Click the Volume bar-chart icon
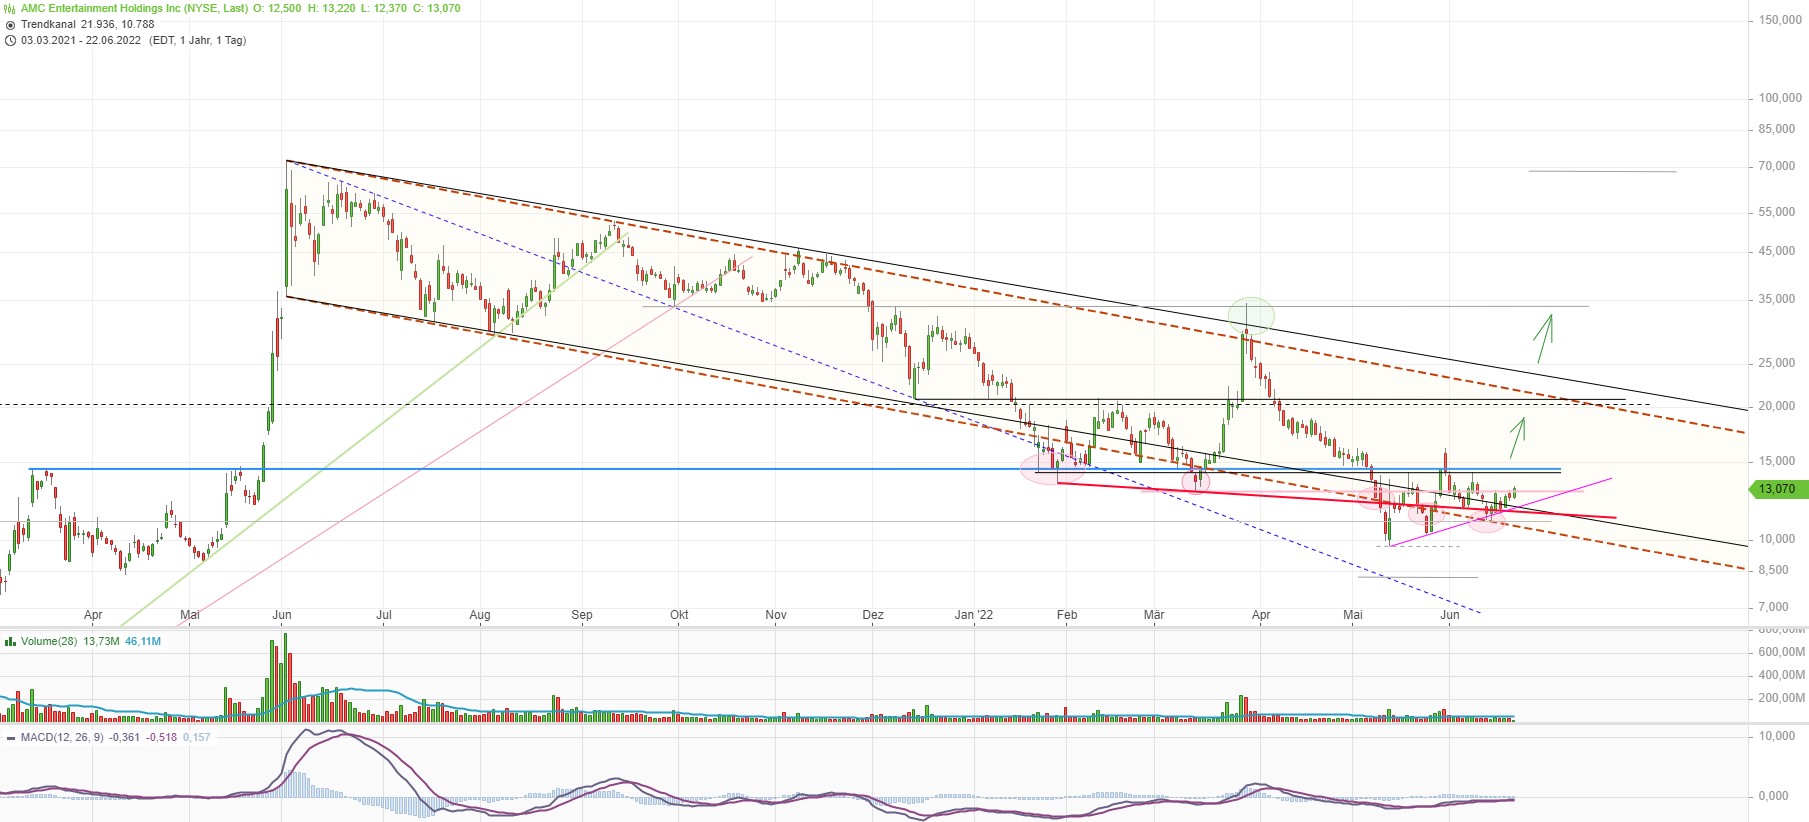This screenshot has height=822, width=1809. [10, 641]
